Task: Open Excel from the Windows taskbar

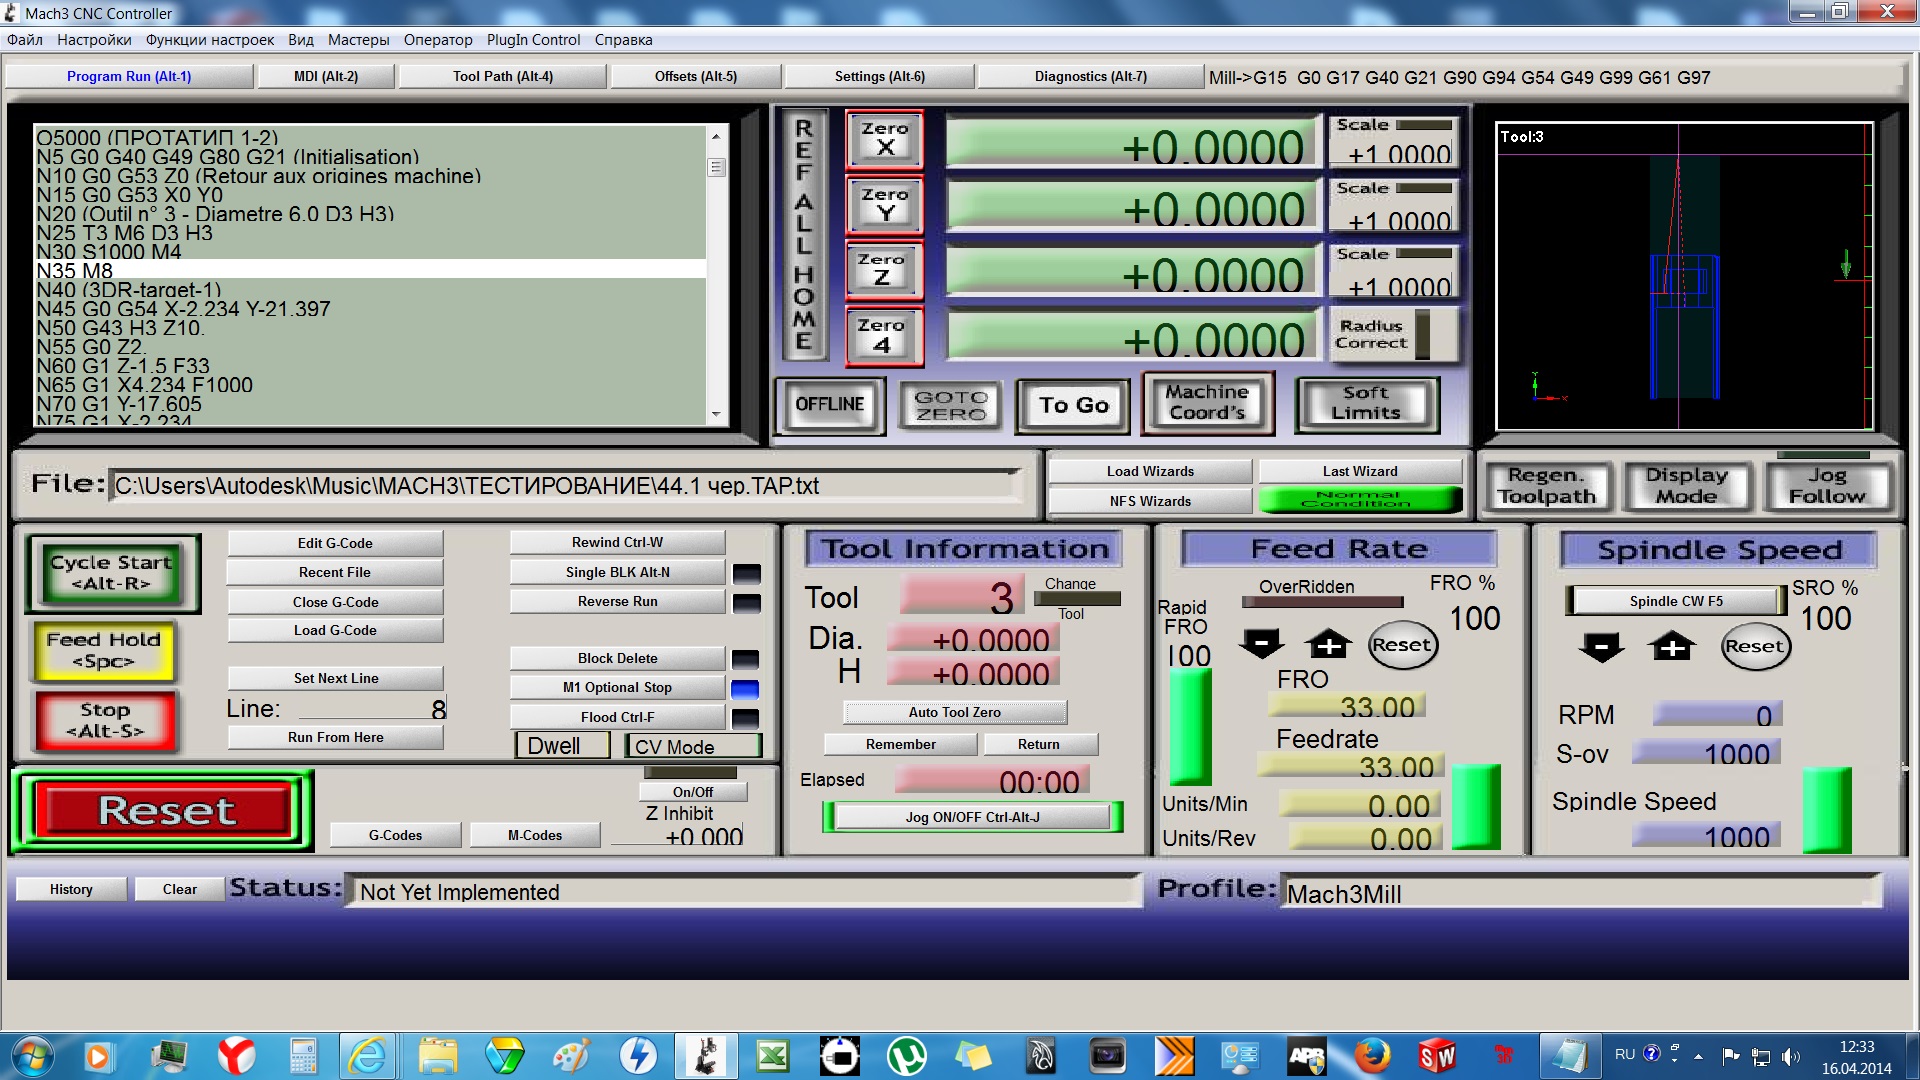Action: coord(772,1055)
